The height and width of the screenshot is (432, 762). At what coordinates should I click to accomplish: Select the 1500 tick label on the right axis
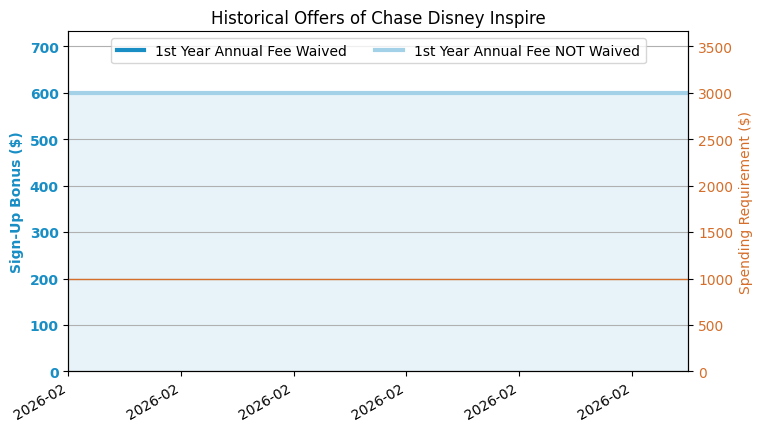(x=714, y=233)
